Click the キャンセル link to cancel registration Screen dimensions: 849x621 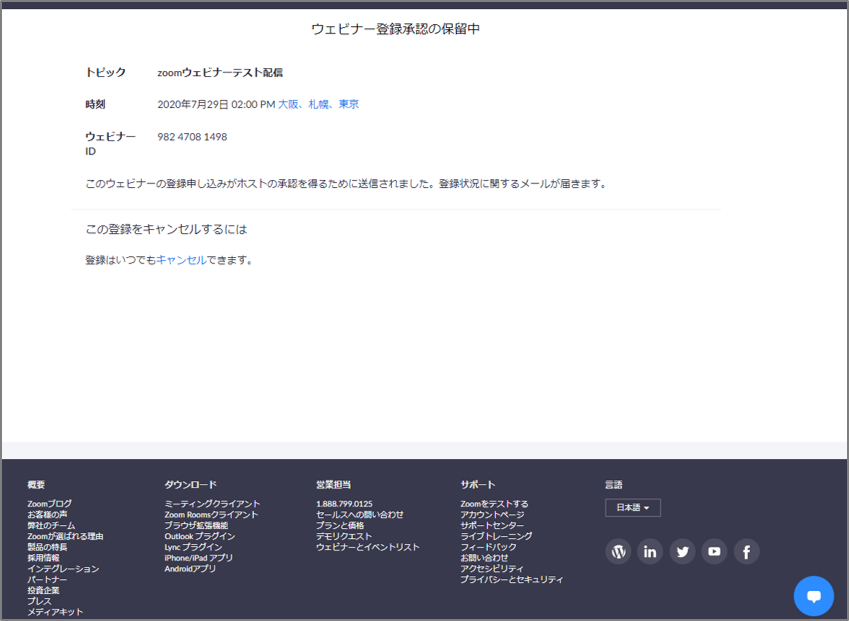click(x=181, y=260)
